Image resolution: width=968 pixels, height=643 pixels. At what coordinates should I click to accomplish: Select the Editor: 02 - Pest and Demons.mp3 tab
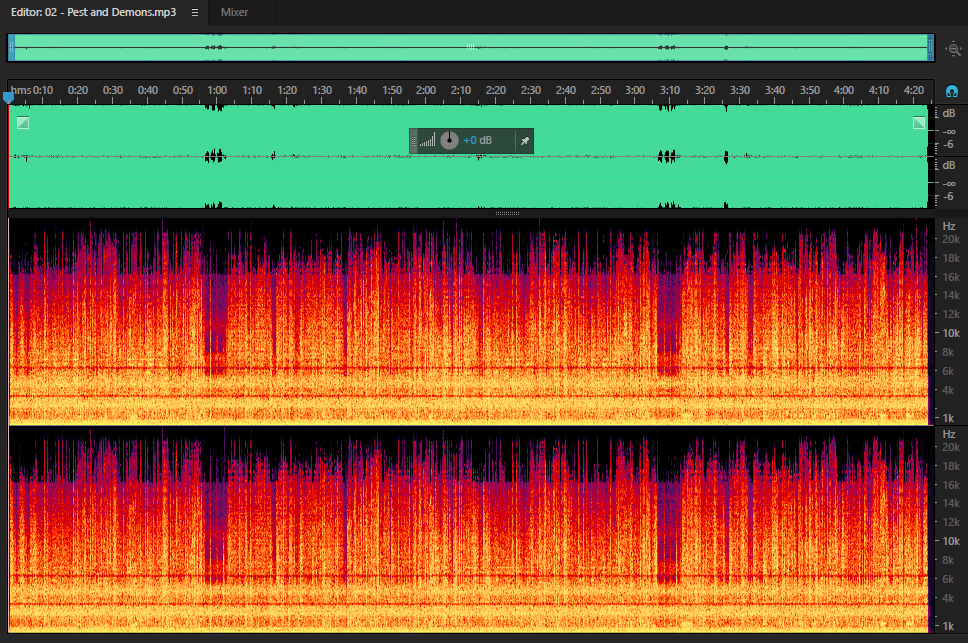(93, 12)
